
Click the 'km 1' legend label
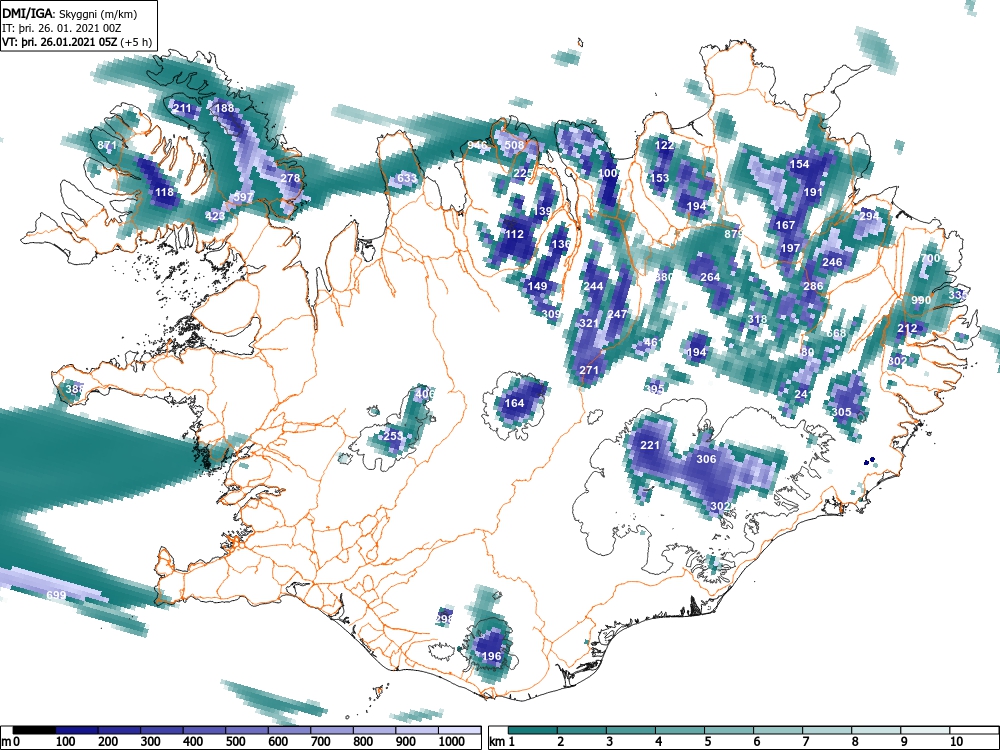click(503, 742)
